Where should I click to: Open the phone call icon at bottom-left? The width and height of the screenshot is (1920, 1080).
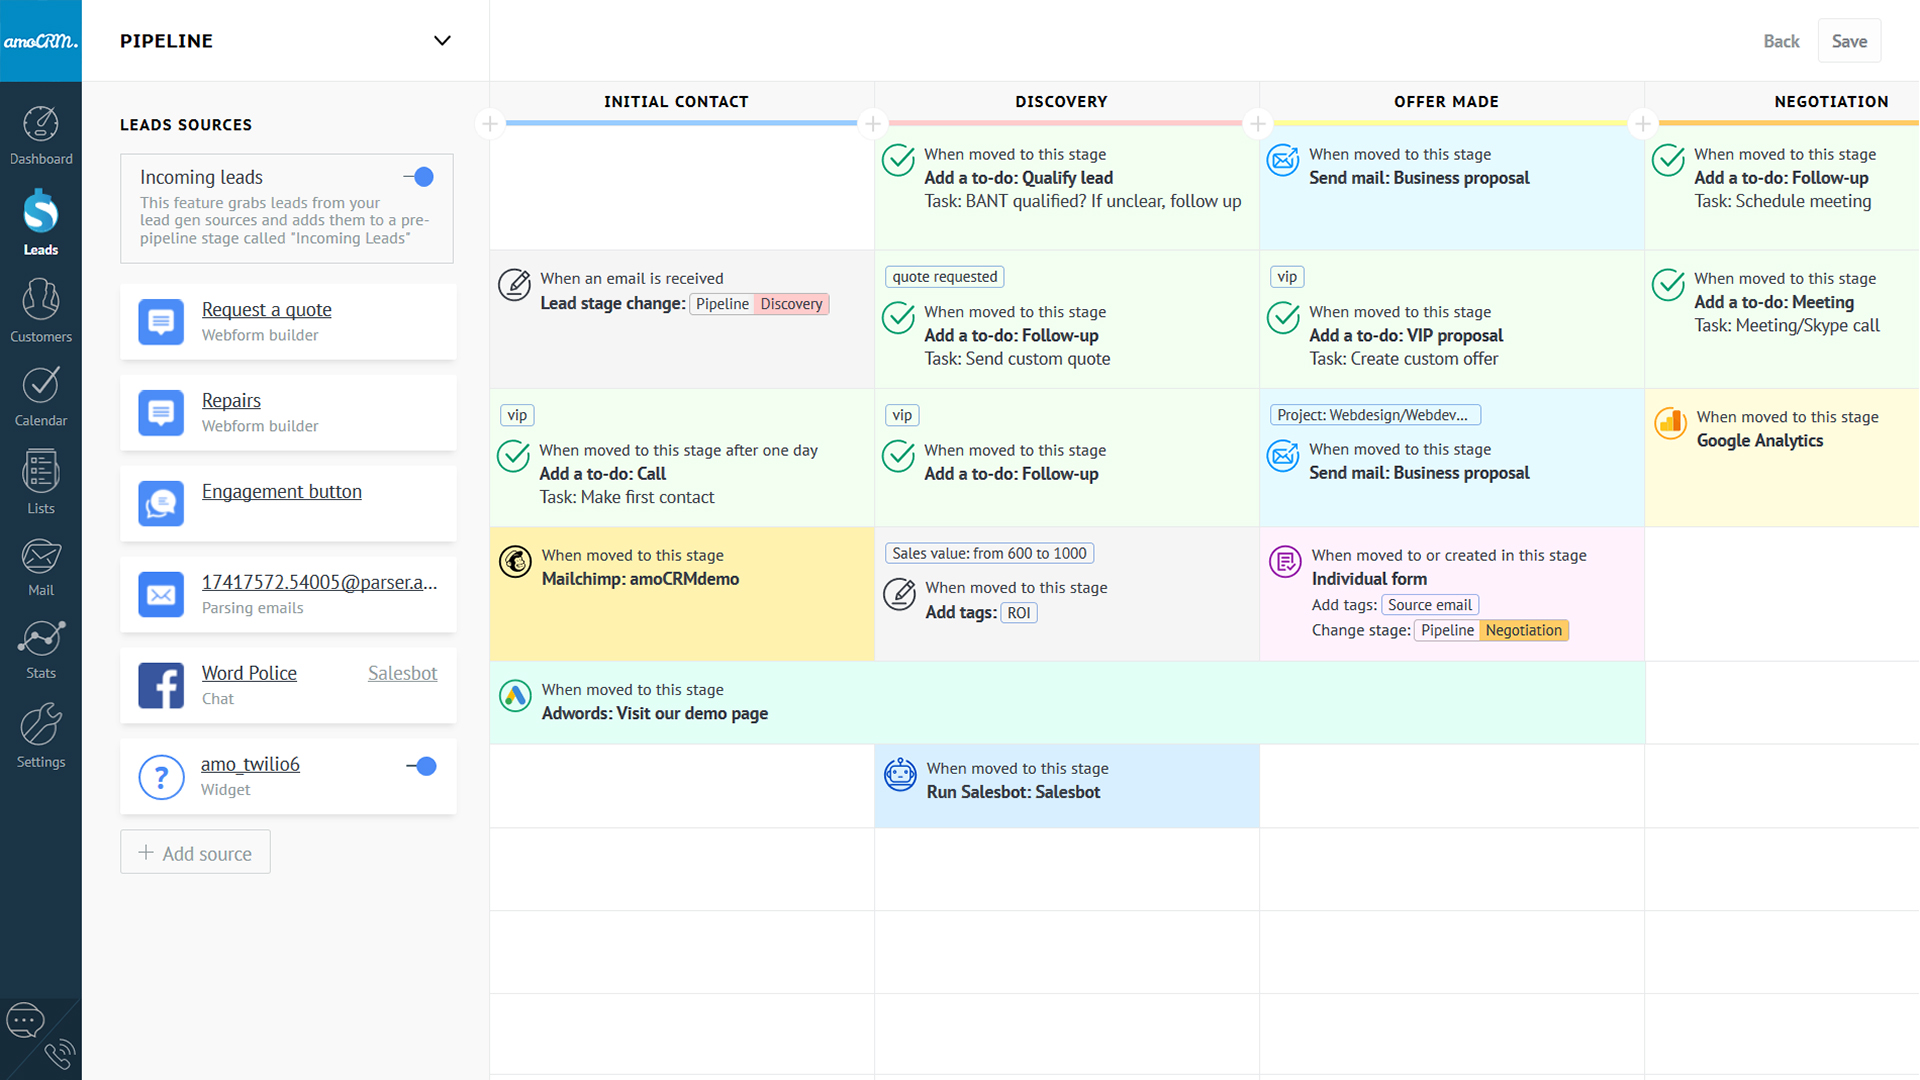tap(59, 1053)
